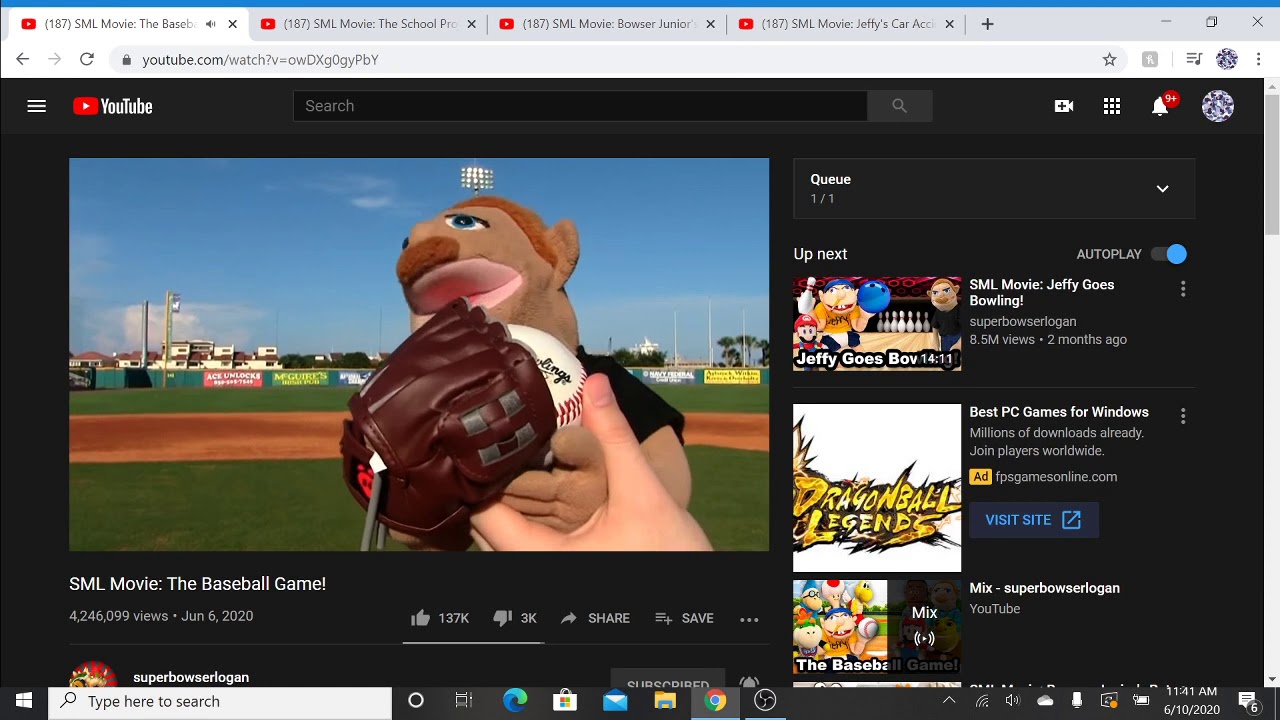Open Mail app from the taskbar
Image resolution: width=1280 pixels, height=720 pixels.
coord(615,701)
